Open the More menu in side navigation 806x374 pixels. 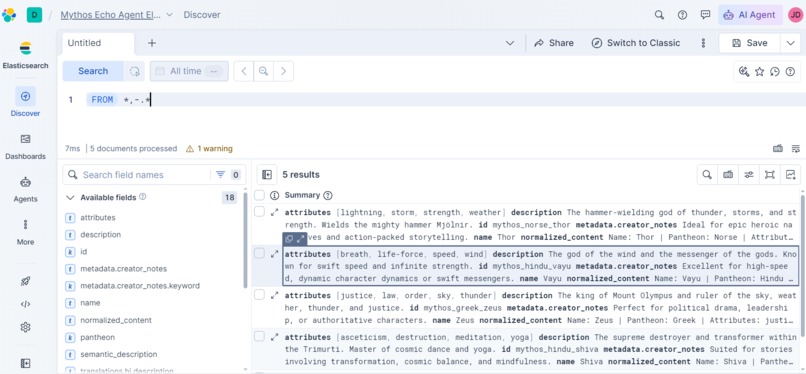[x=25, y=232]
